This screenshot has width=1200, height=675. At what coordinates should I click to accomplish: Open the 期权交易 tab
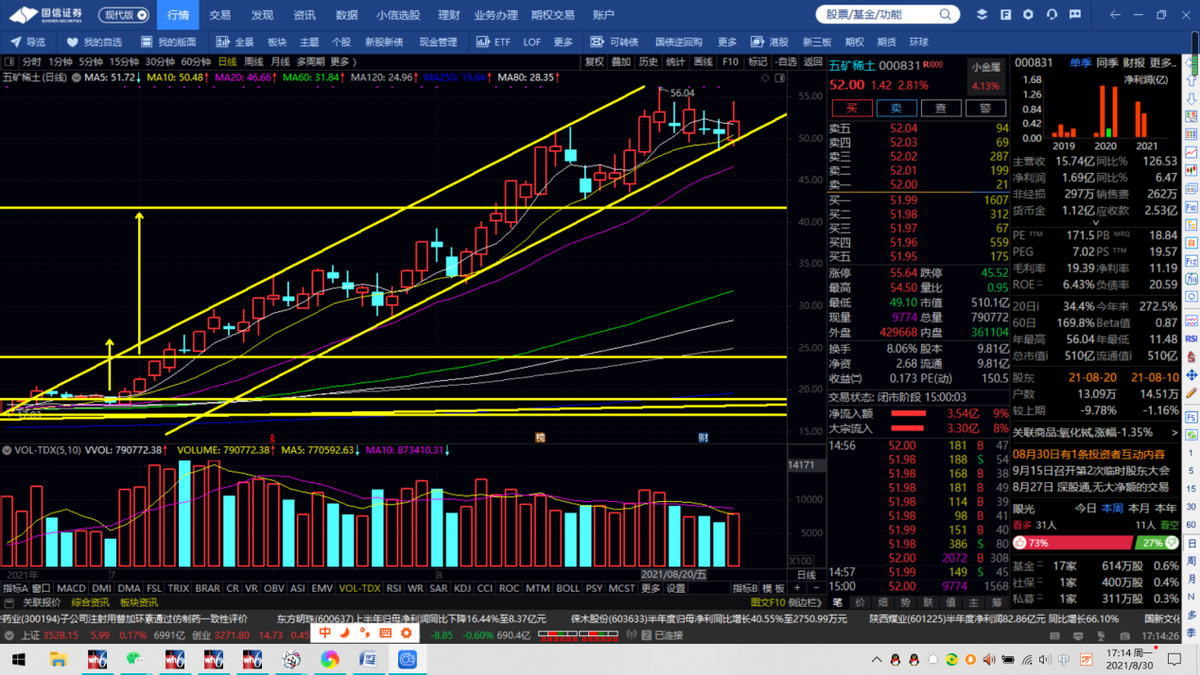tap(553, 15)
